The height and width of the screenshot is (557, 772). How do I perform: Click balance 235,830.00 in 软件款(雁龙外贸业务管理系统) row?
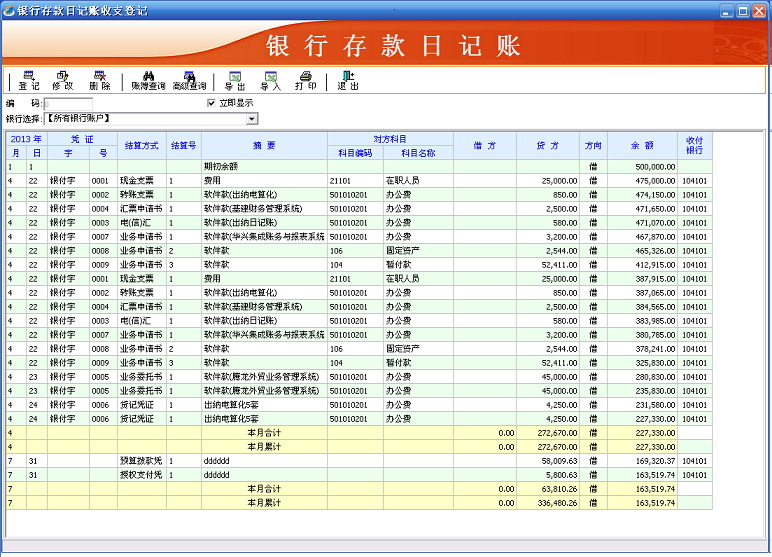click(x=643, y=391)
